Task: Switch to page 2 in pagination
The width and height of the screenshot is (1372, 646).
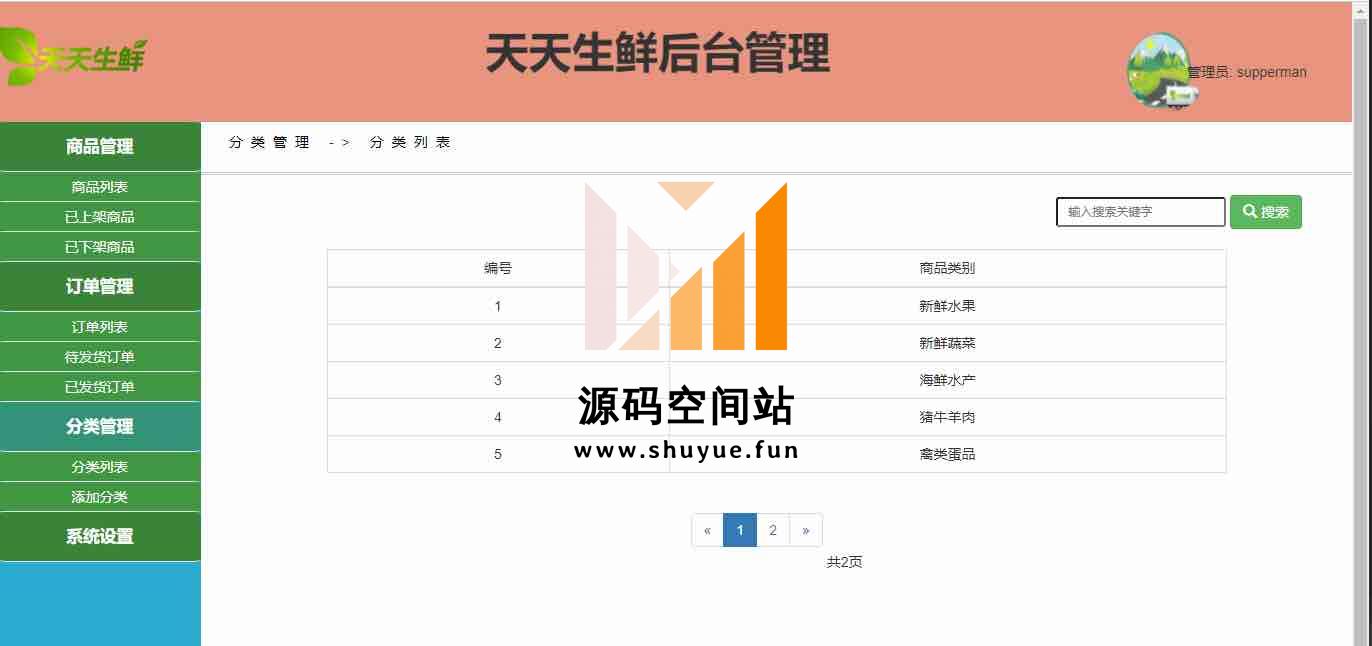Action: (772, 530)
